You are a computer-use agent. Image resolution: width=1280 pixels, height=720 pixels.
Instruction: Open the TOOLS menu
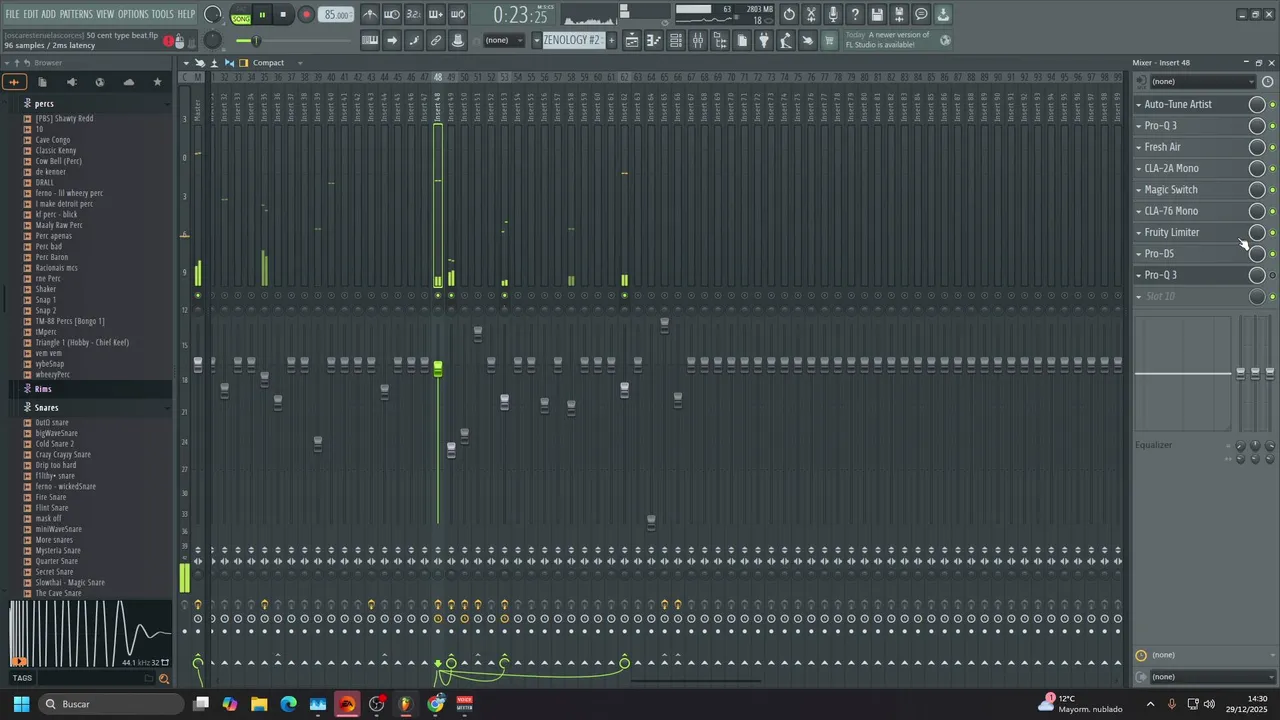[x=162, y=14]
